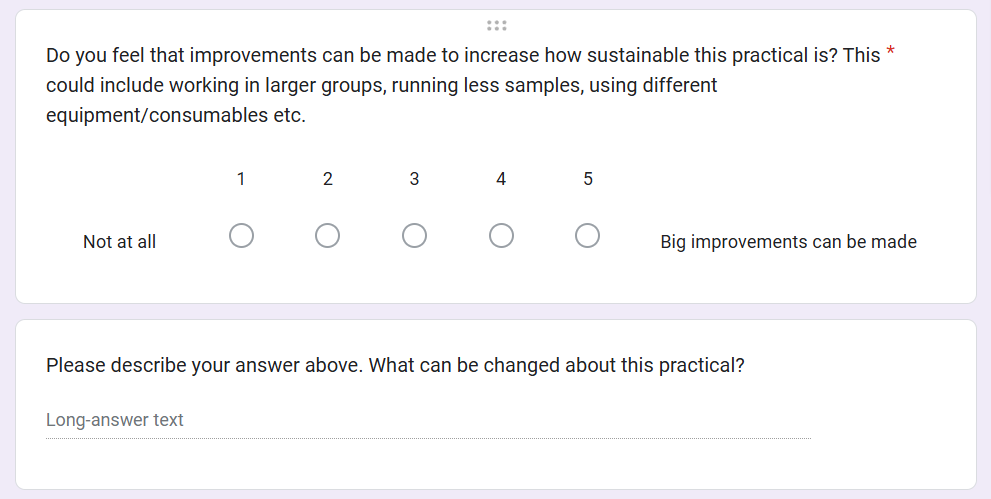The height and width of the screenshot is (499, 991).
Task: Focus the Long-answer text field
Action: pyautogui.click(x=428, y=420)
